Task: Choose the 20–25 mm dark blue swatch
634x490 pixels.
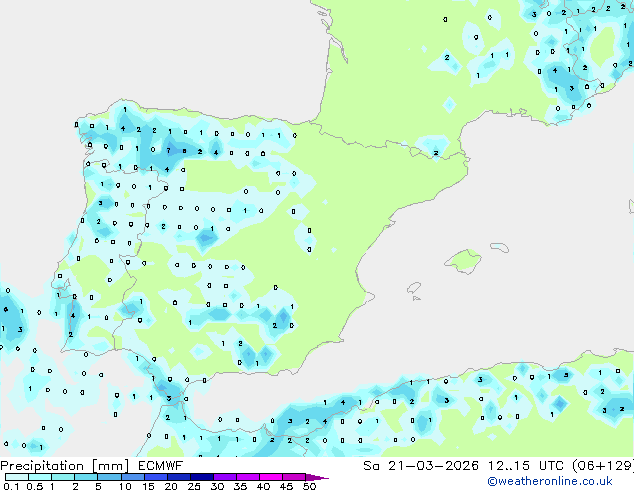Action: click(x=178, y=477)
